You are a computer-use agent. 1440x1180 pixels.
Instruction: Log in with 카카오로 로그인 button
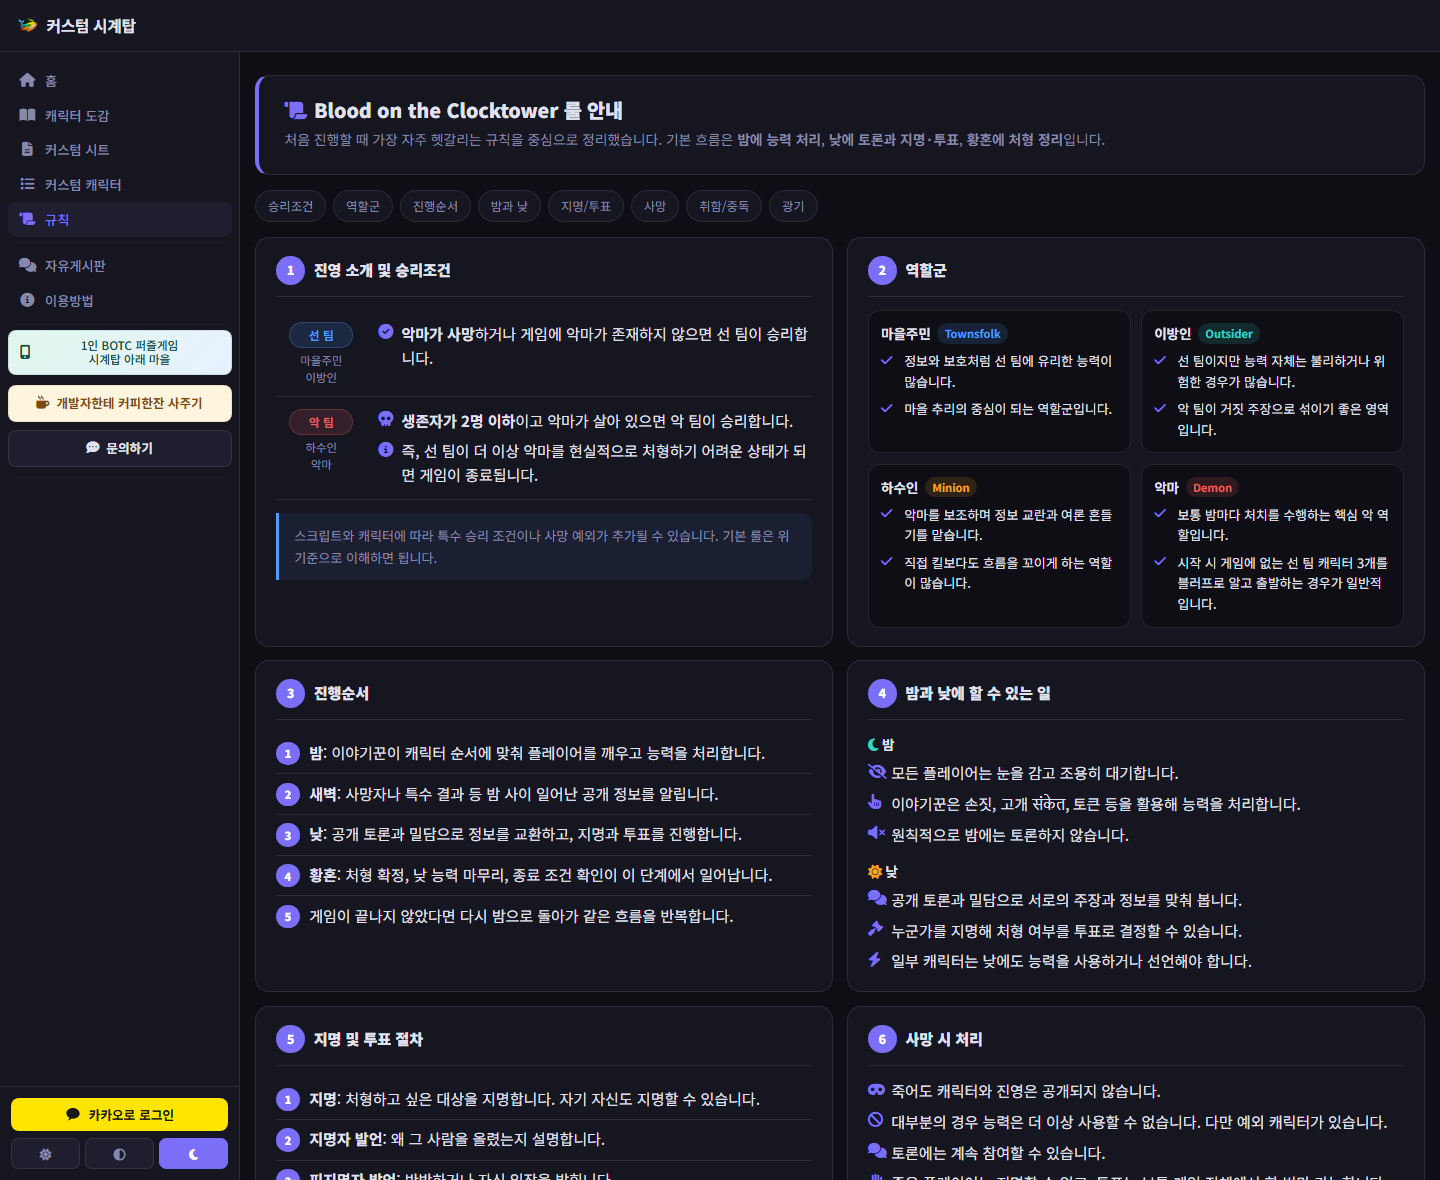pos(120,1114)
